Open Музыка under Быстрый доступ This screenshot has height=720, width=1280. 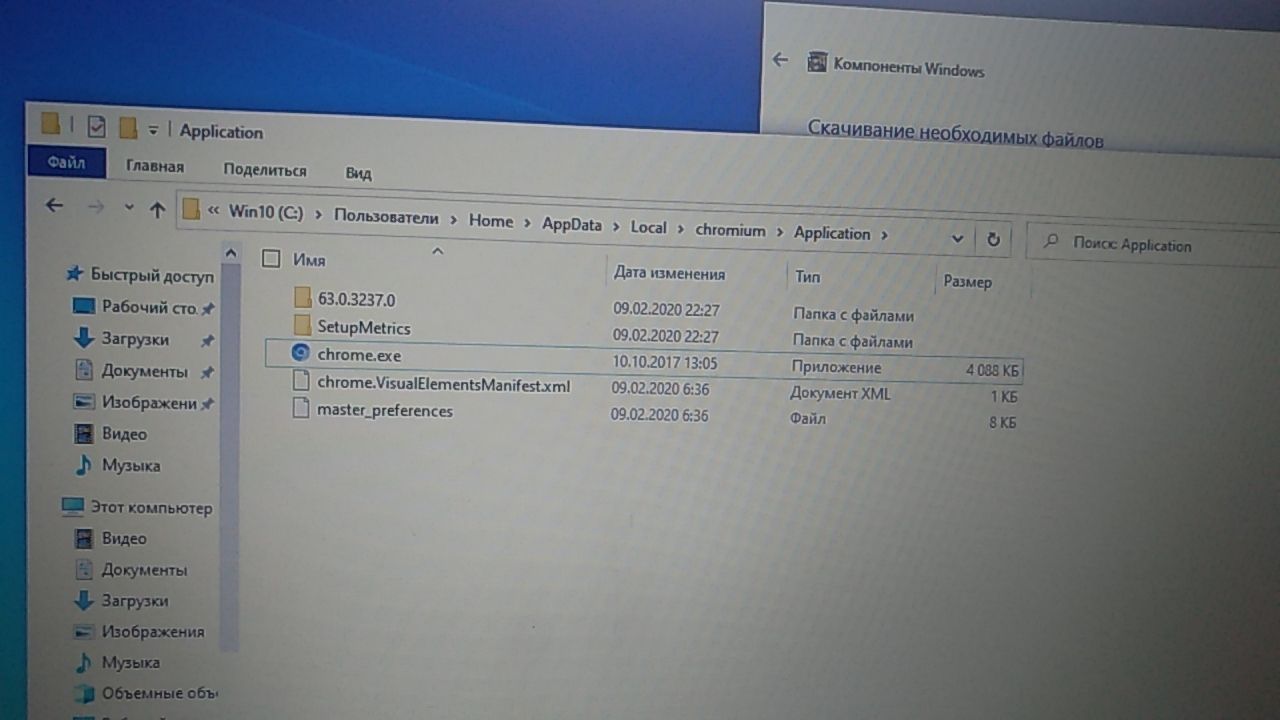click(x=130, y=465)
